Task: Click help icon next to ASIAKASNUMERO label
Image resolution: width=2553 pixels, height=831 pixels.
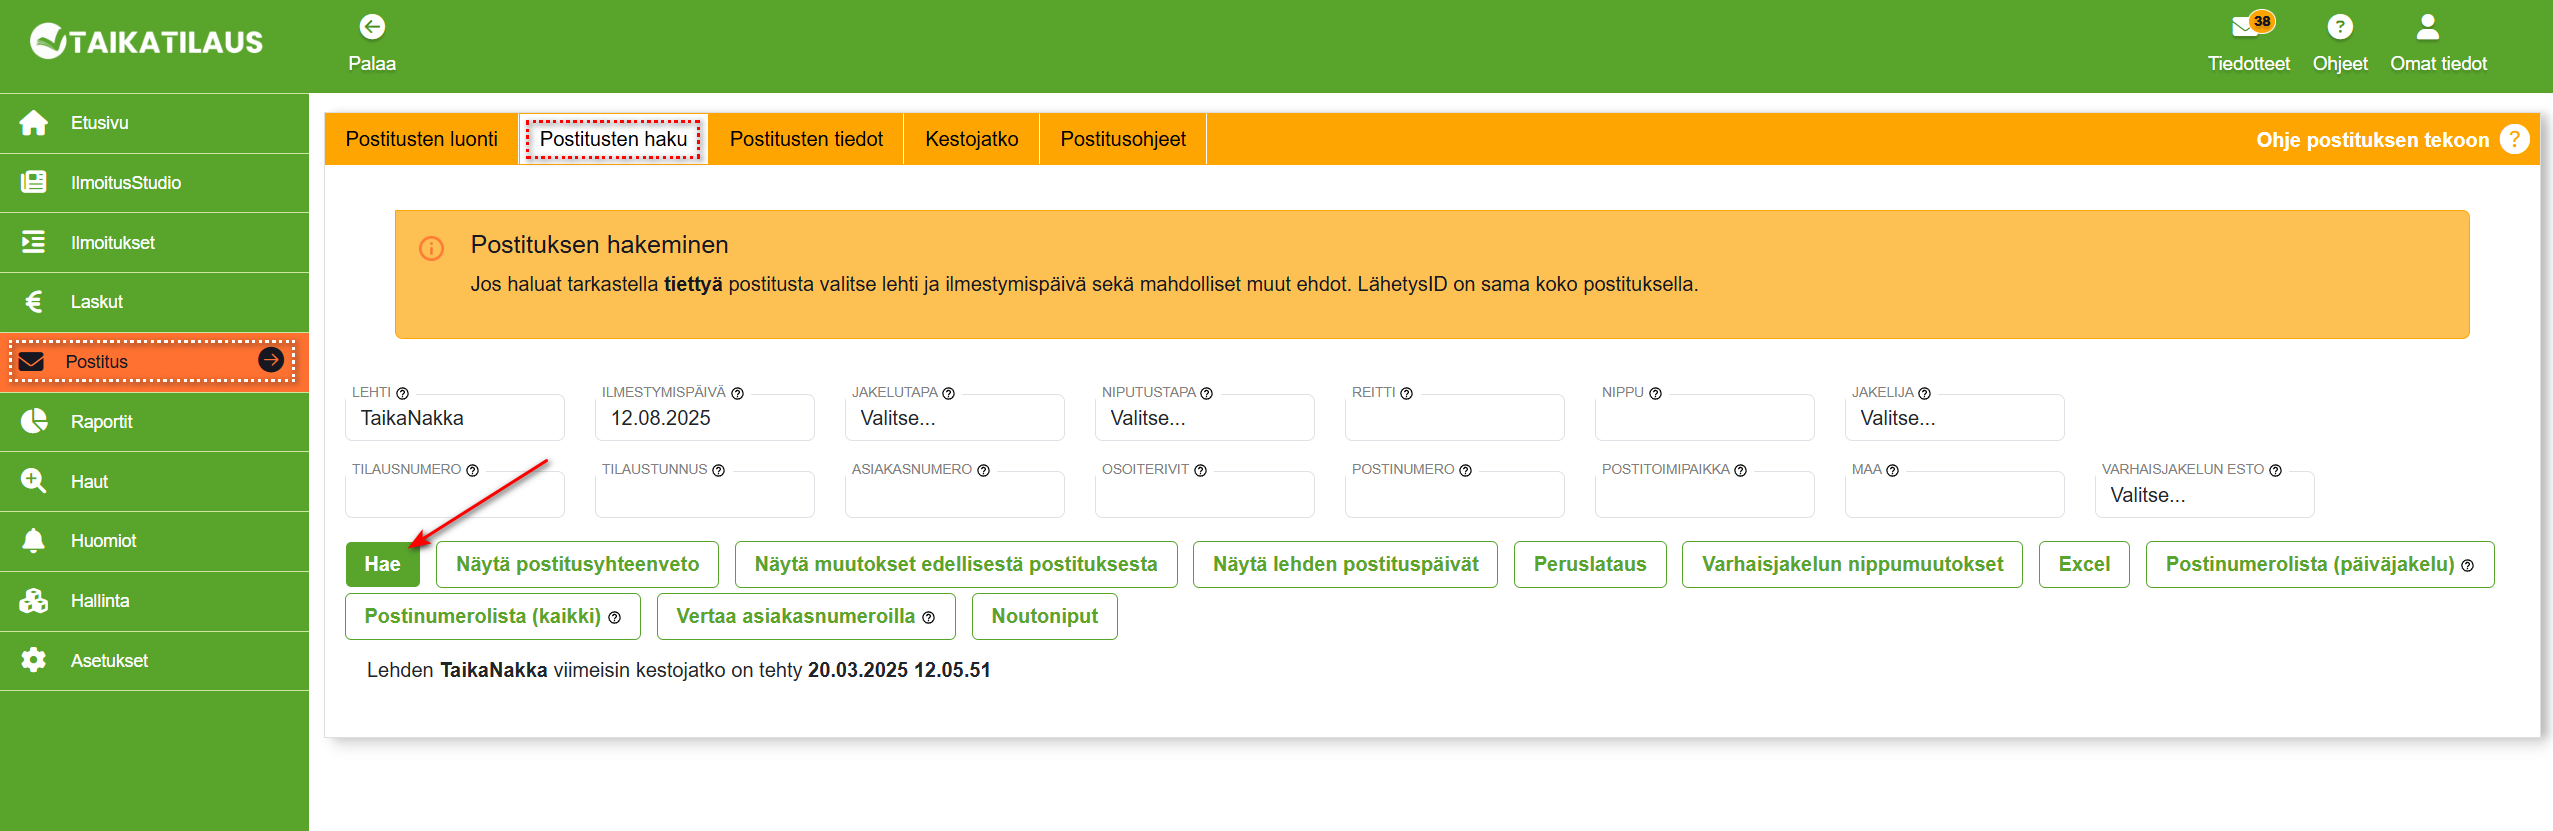Action: click(983, 470)
